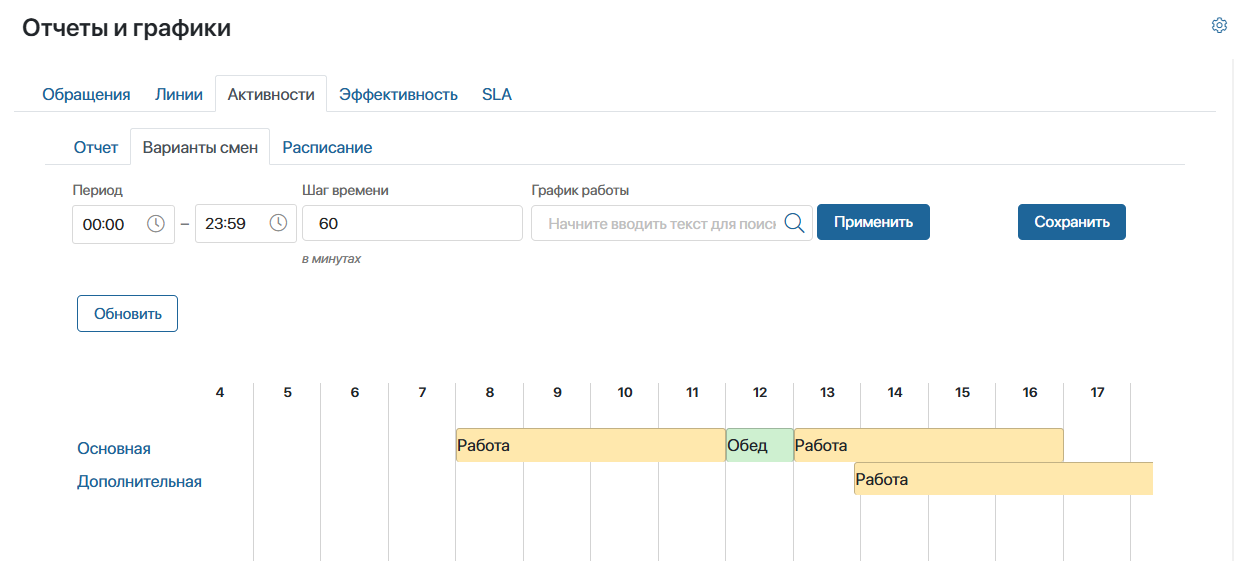Select the green Обед block

759,445
